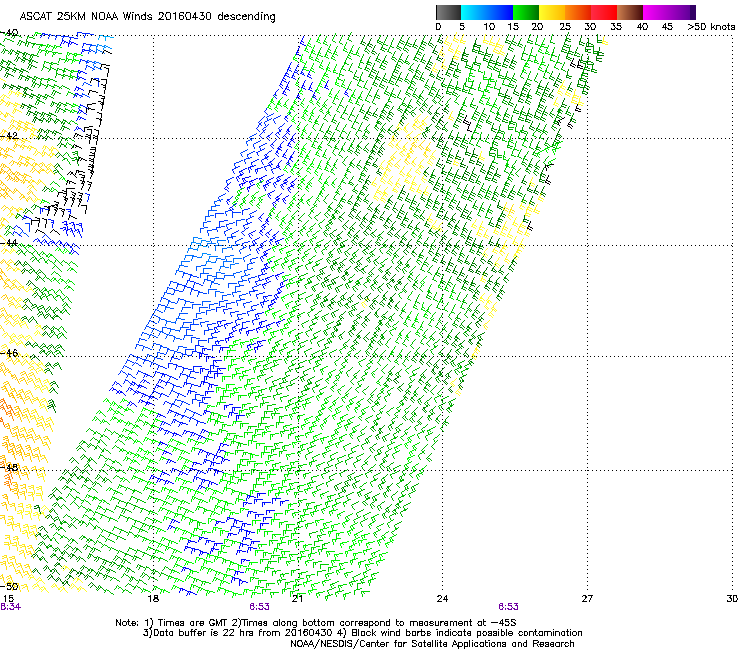The image size is (740, 650).
Task: Click the orange 25-30 knots legend segment
Action: click(x=578, y=12)
